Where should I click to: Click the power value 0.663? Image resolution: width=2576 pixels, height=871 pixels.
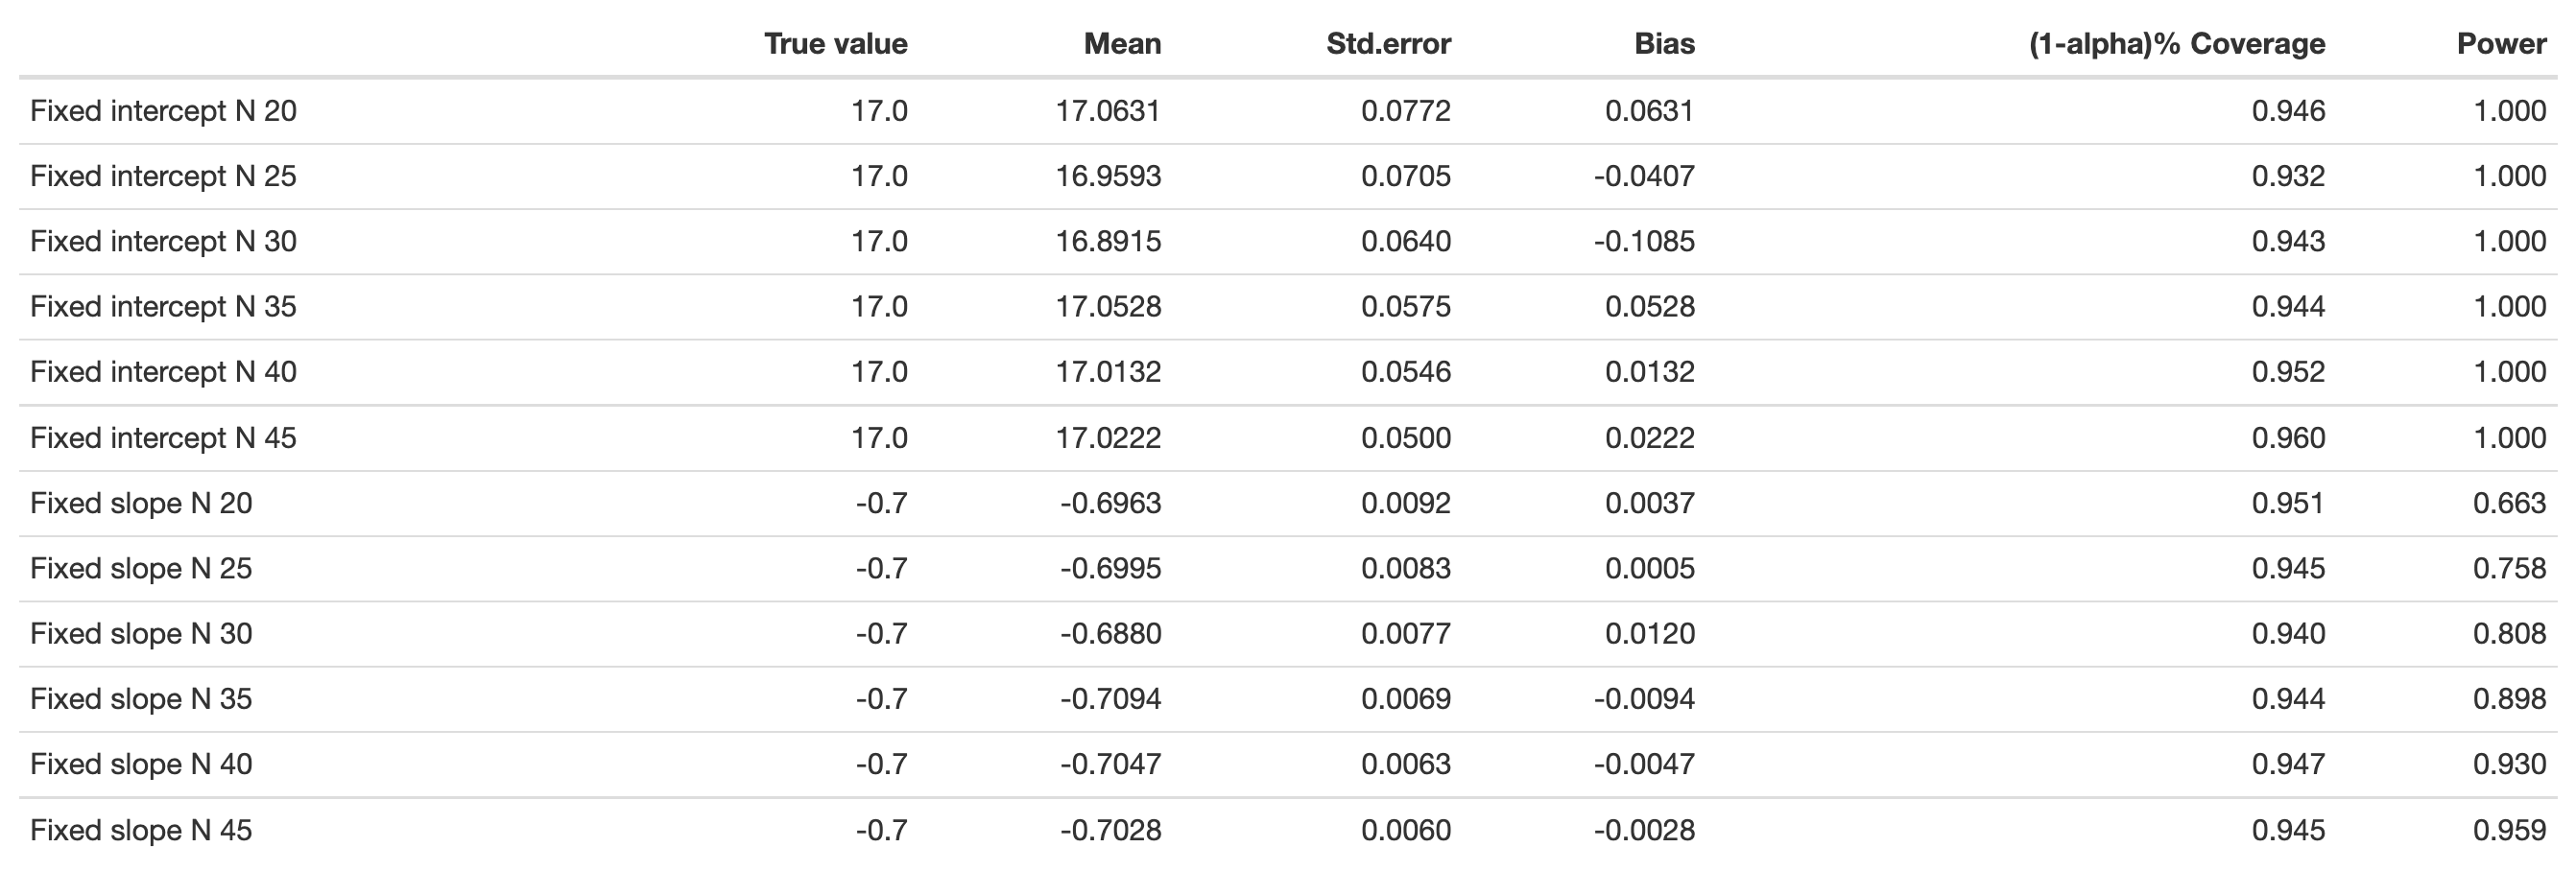point(2509,503)
